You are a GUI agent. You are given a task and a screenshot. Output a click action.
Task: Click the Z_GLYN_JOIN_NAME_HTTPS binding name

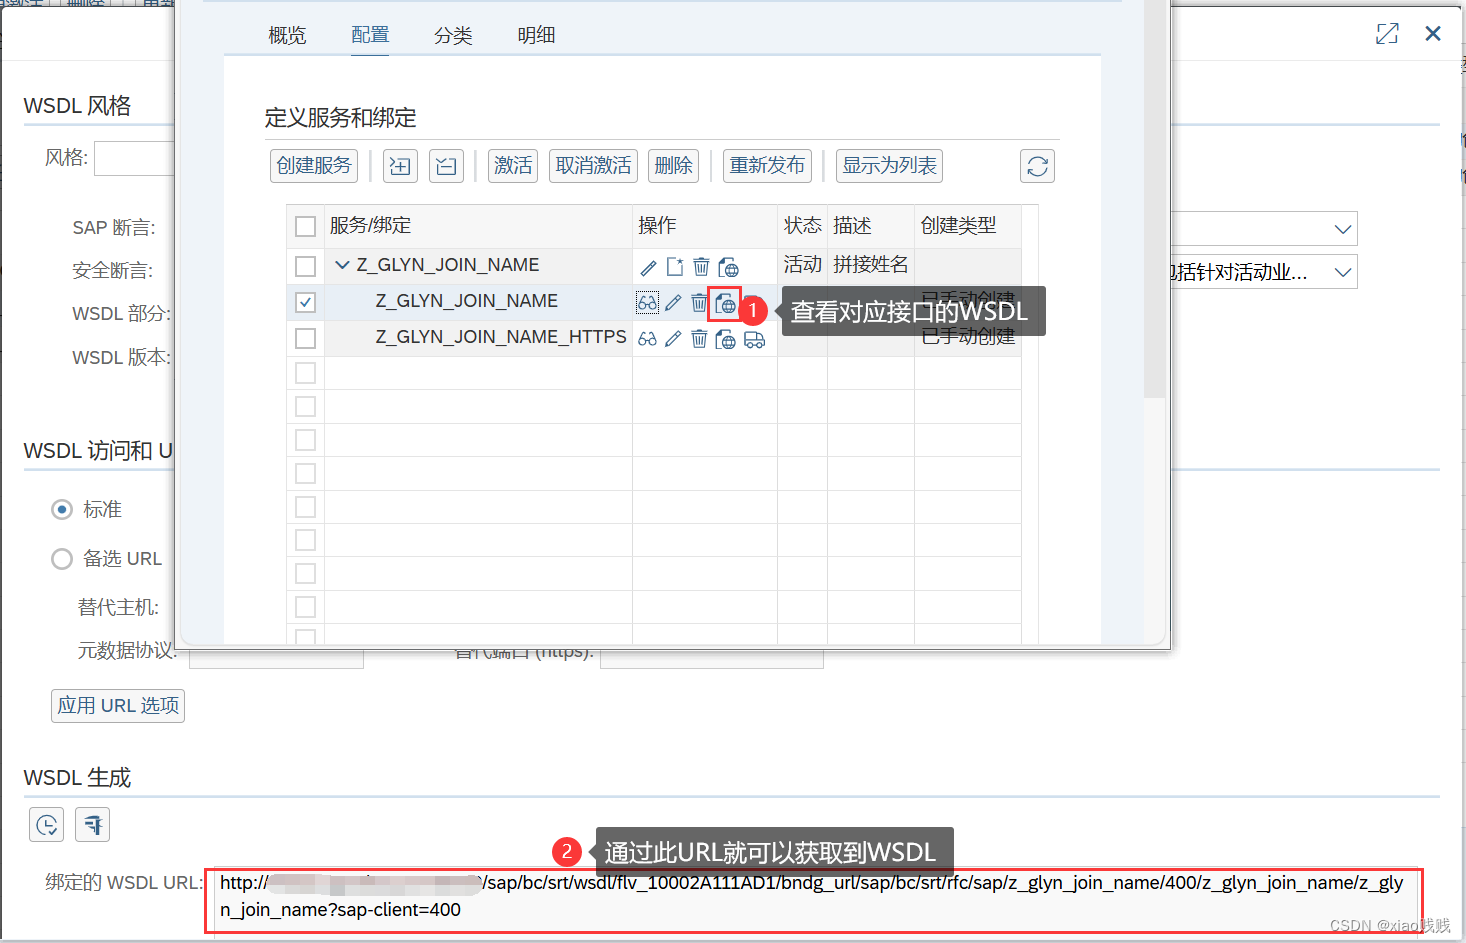point(501,337)
